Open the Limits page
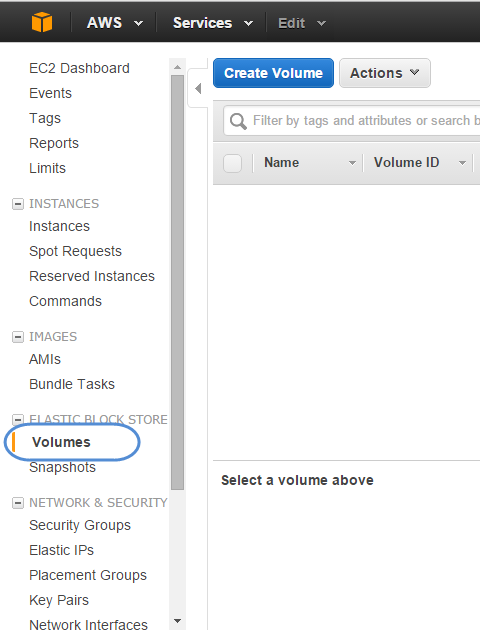Viewport: 480px width, 637px height. tap(48, 168)
